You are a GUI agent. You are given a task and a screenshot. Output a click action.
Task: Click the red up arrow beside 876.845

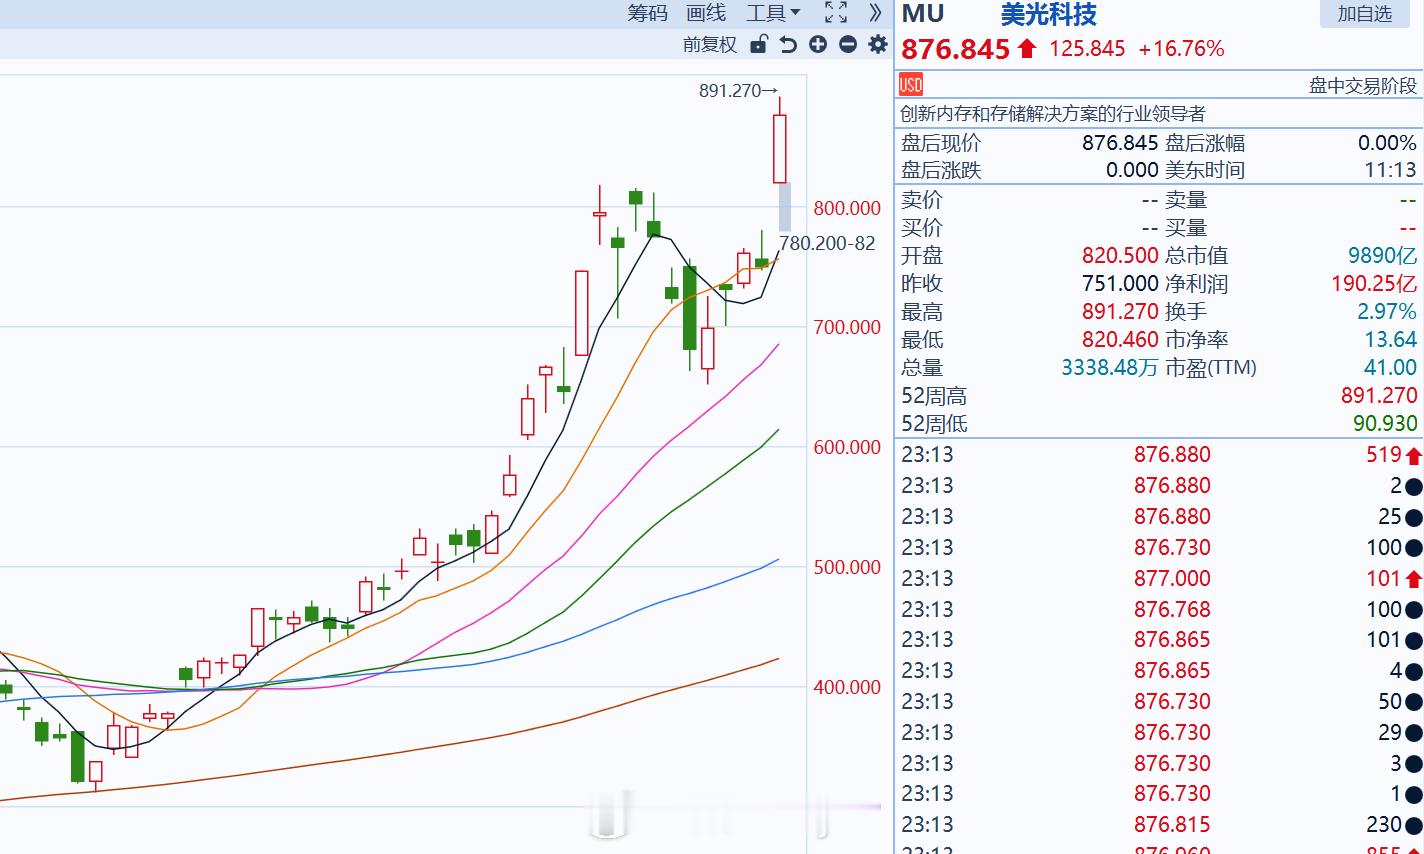tap(1027, 48)
